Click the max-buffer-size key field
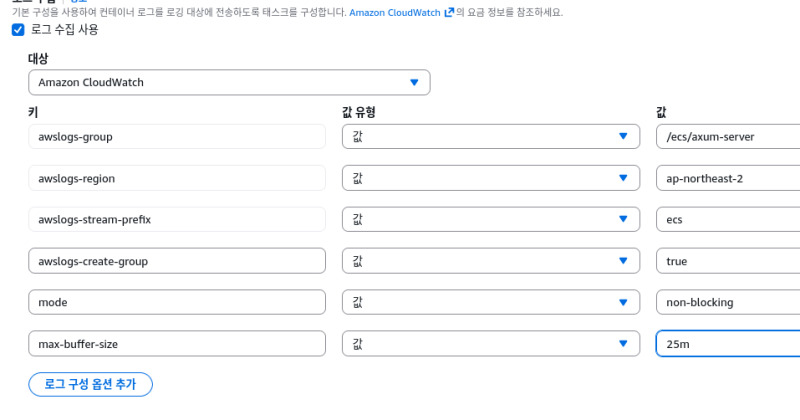 177,344
